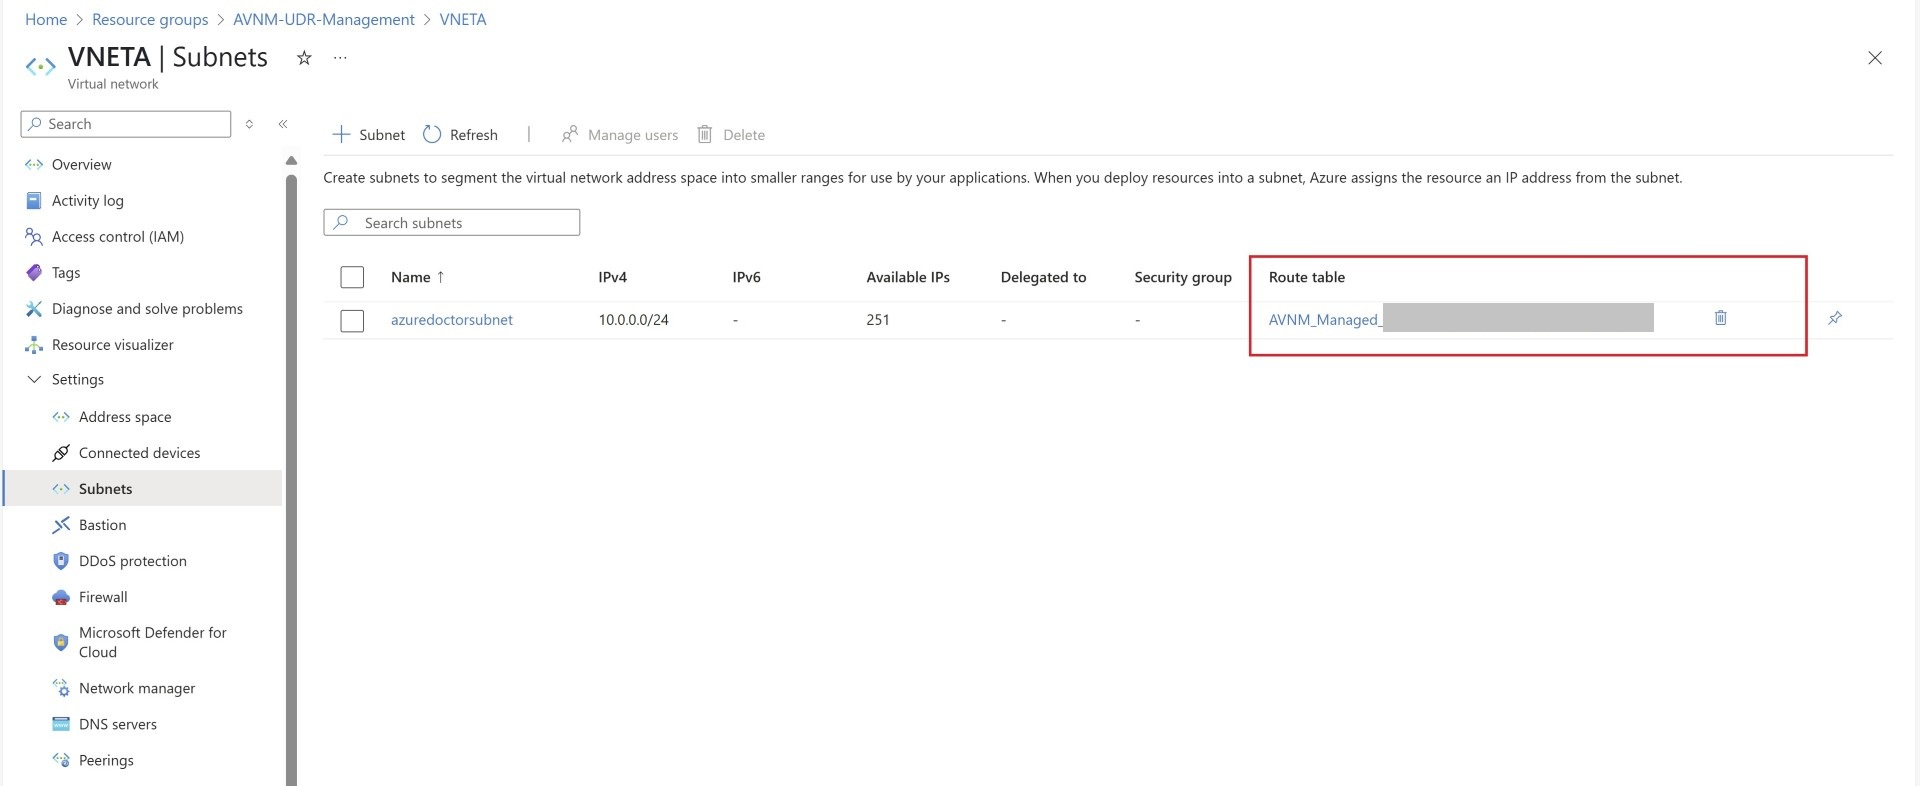This screenshot has height=786, width=1920.
Task: Check the azuredoctorsubnet row checkbox
Action: [x=352, y=321]
